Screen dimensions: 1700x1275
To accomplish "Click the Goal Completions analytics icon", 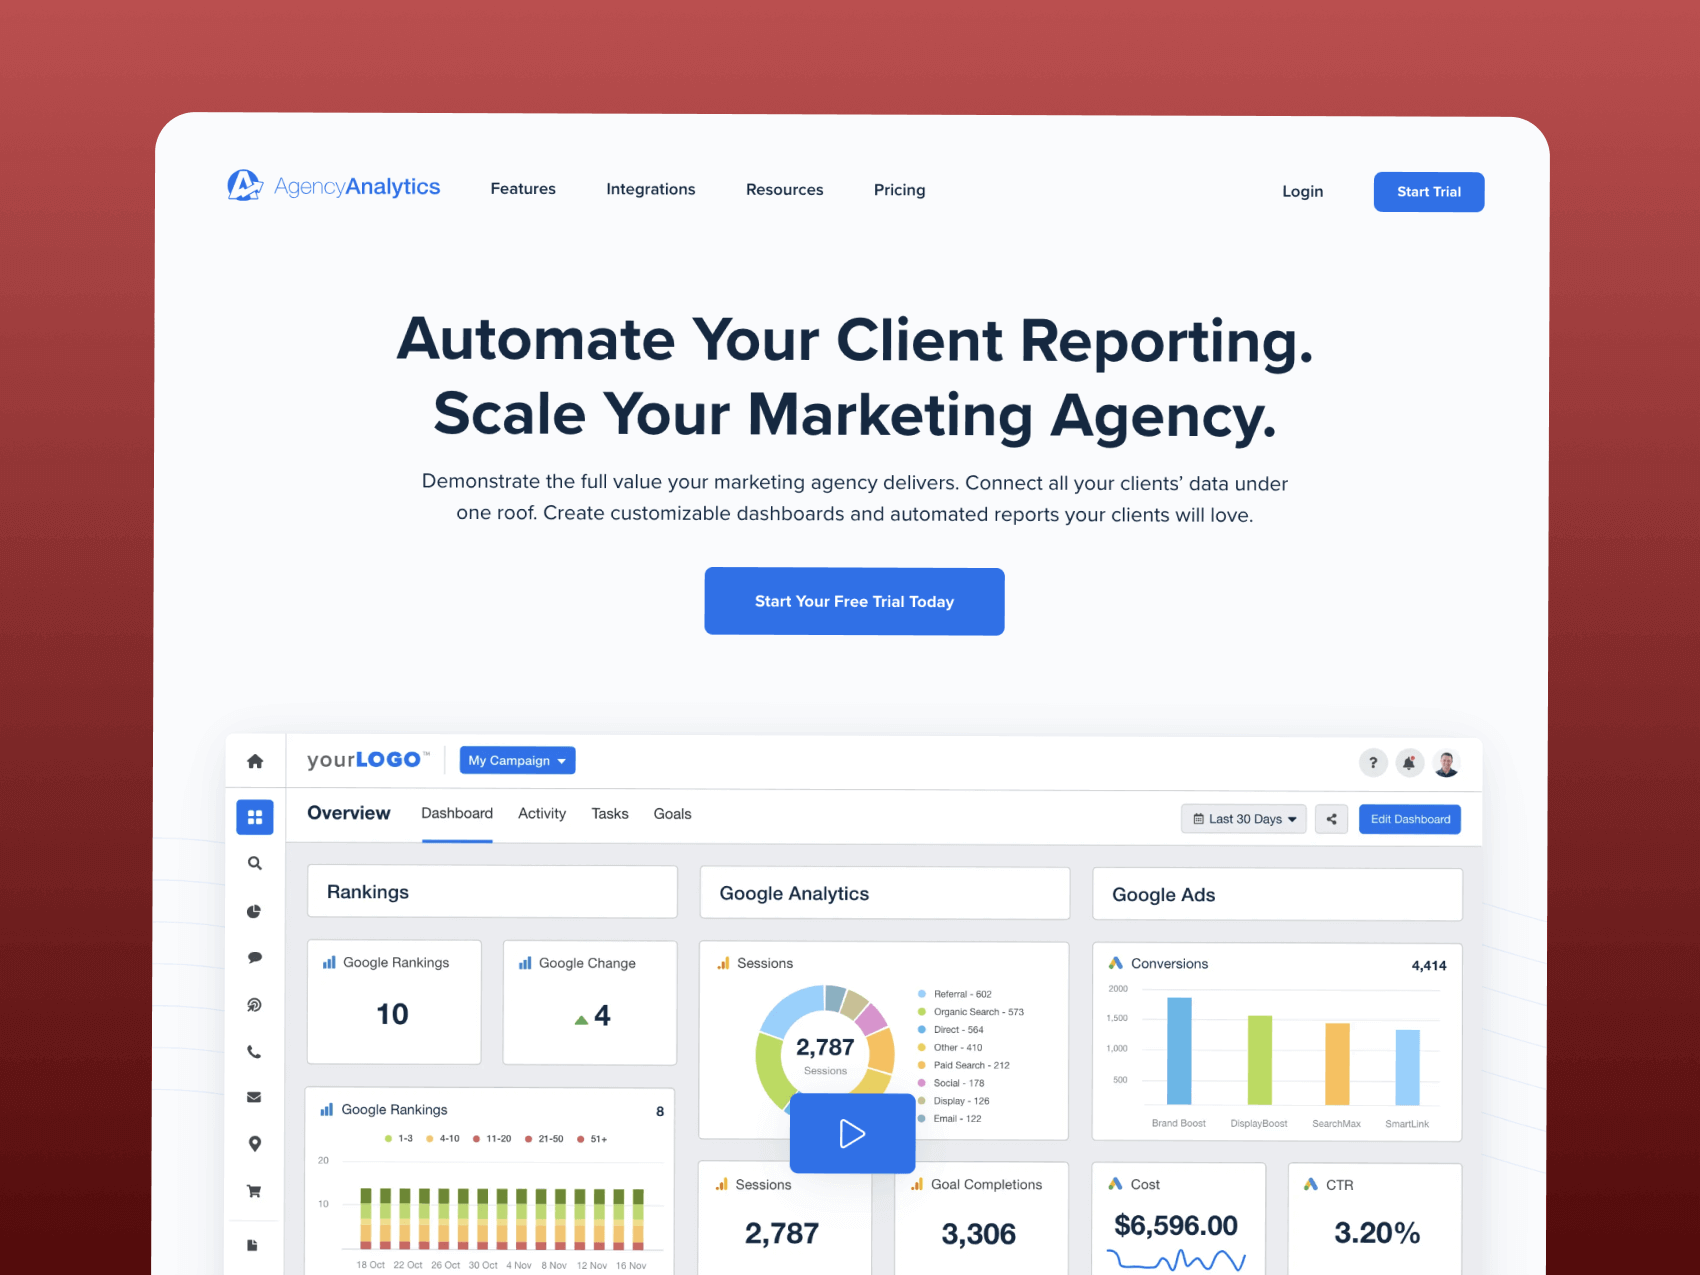I will pyautogui.click(x=917, y=1184).
